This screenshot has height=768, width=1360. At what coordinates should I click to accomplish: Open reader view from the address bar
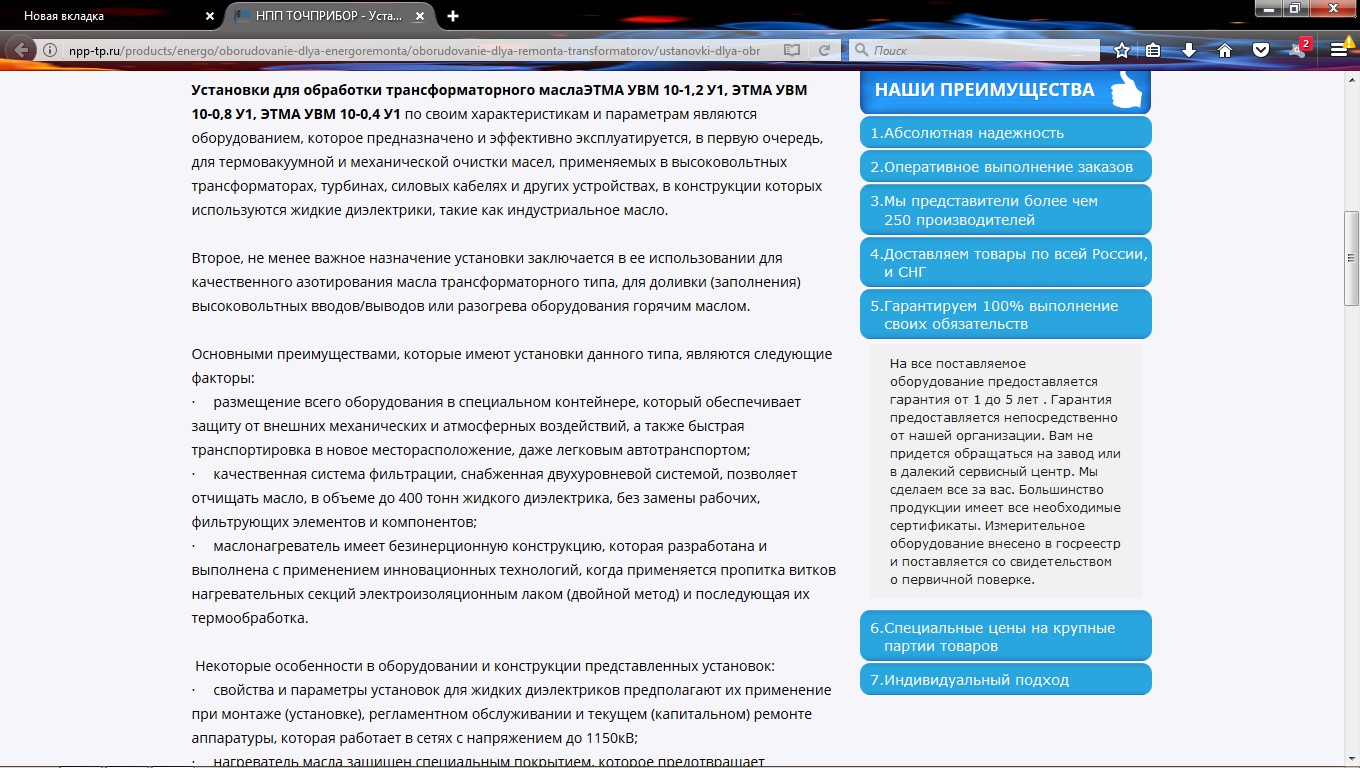click(792, 50)
